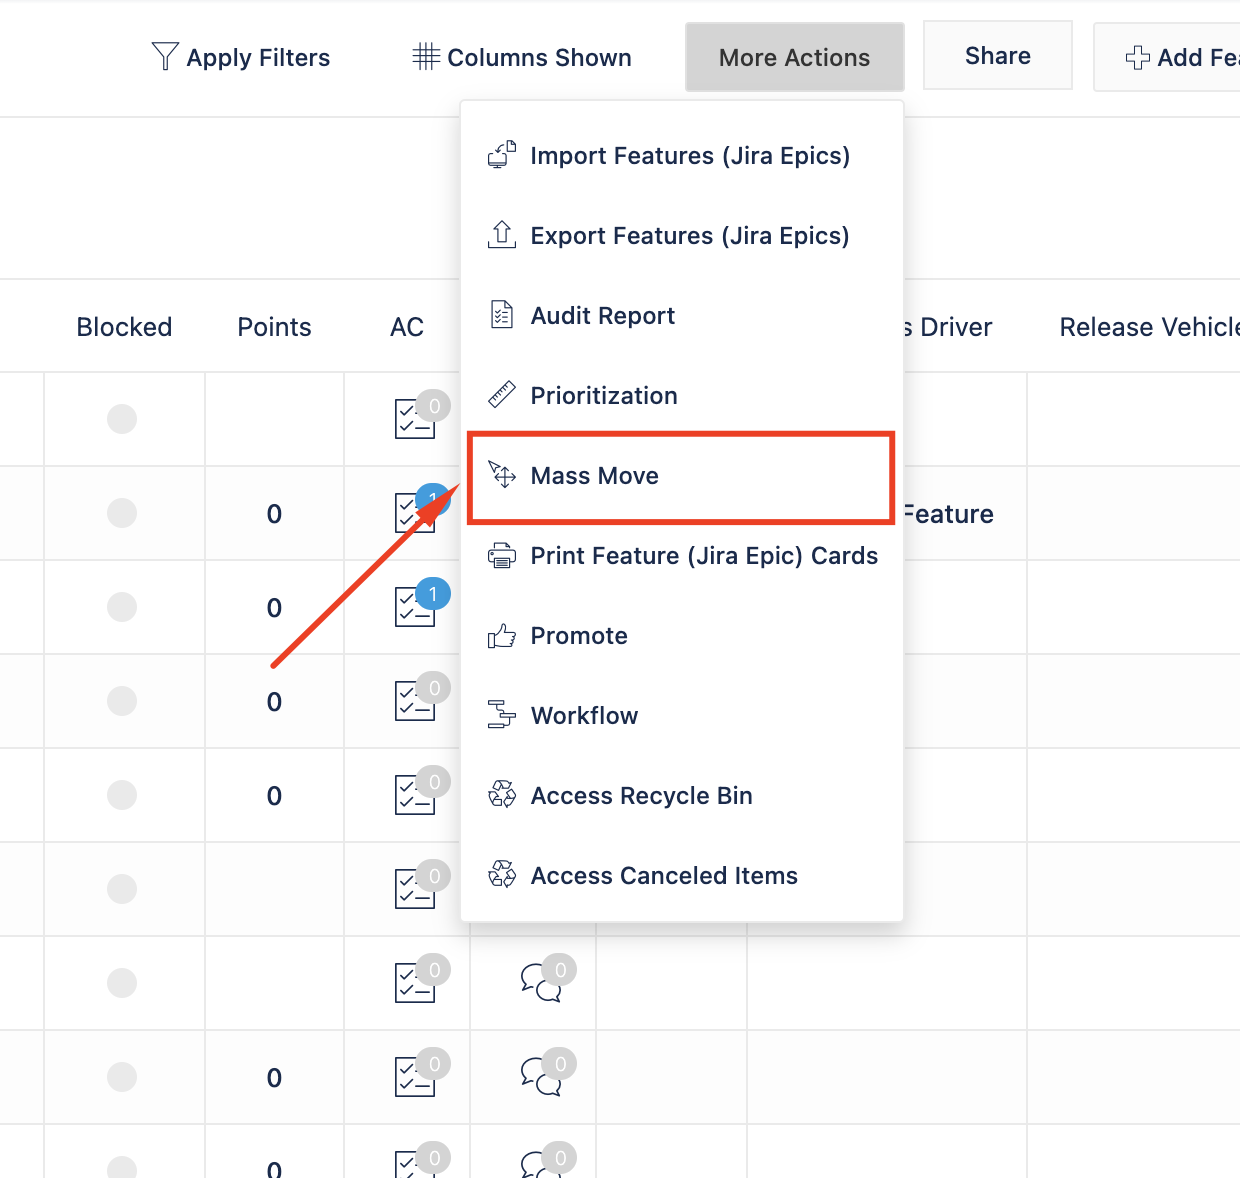The image size is (1240, 1178).
Task: Collapse the More Actions dropdown
Action: [x=794, y=57]
